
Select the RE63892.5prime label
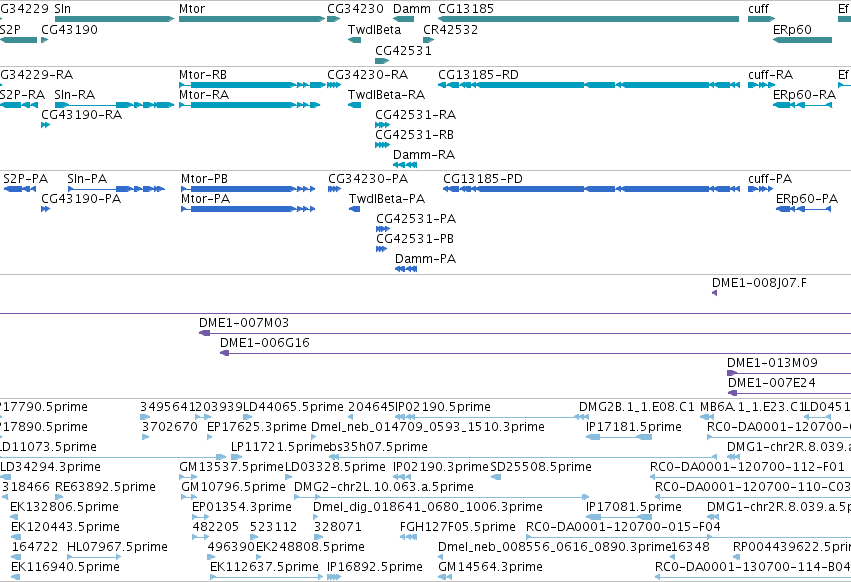click(105, 487)
